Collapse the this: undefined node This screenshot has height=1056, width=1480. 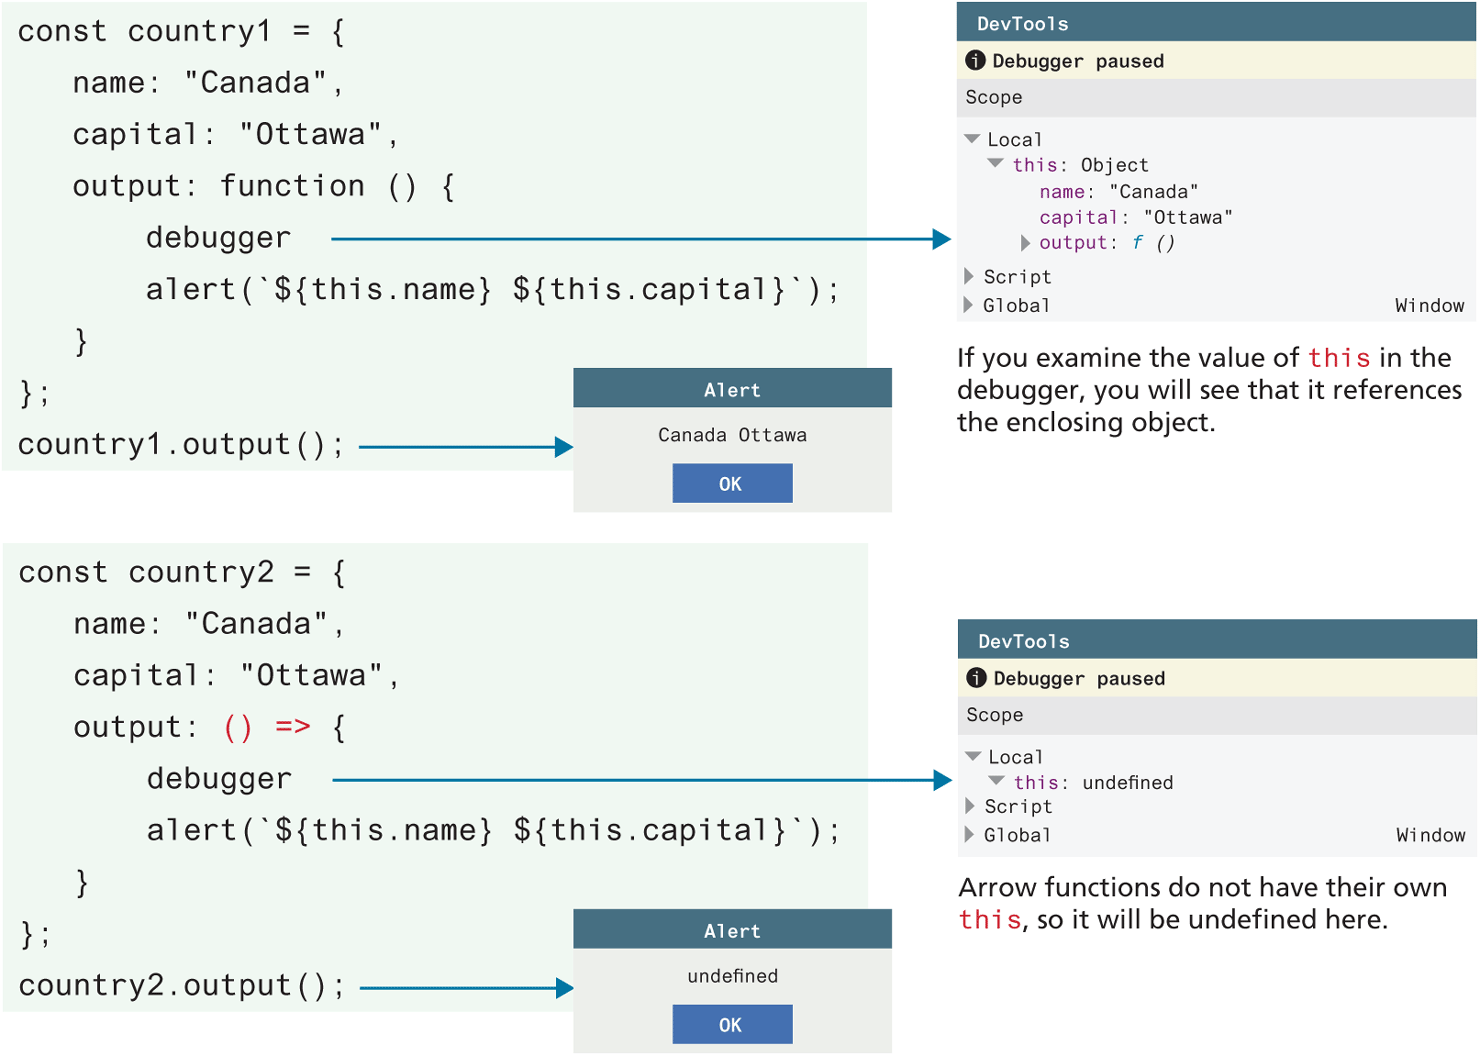(x=997, y=782)
